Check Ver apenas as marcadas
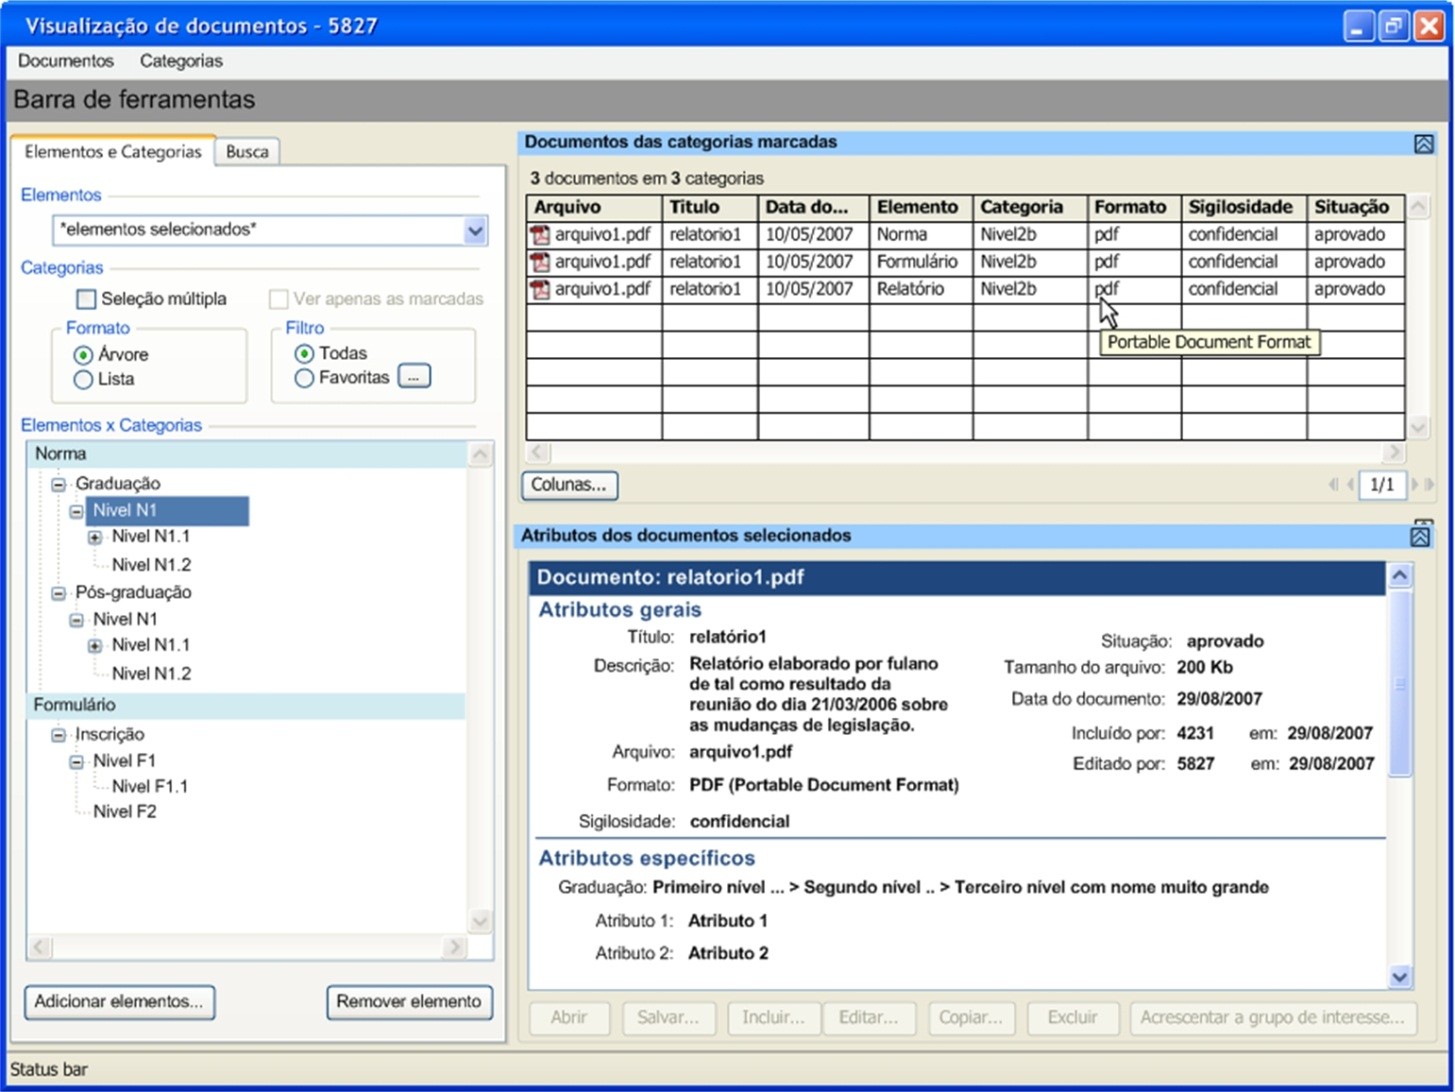Viewport: 1455px width, 1092px height. (278, 299)
